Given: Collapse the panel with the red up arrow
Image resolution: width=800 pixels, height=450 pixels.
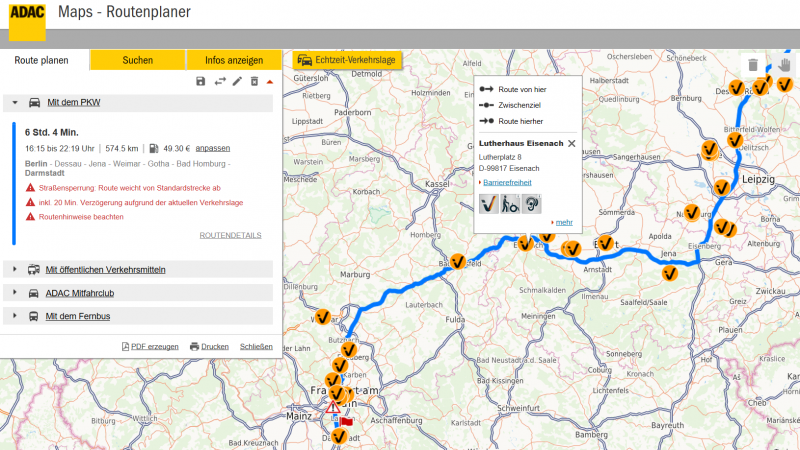Looking at the screenshot, I should (270, 82).
